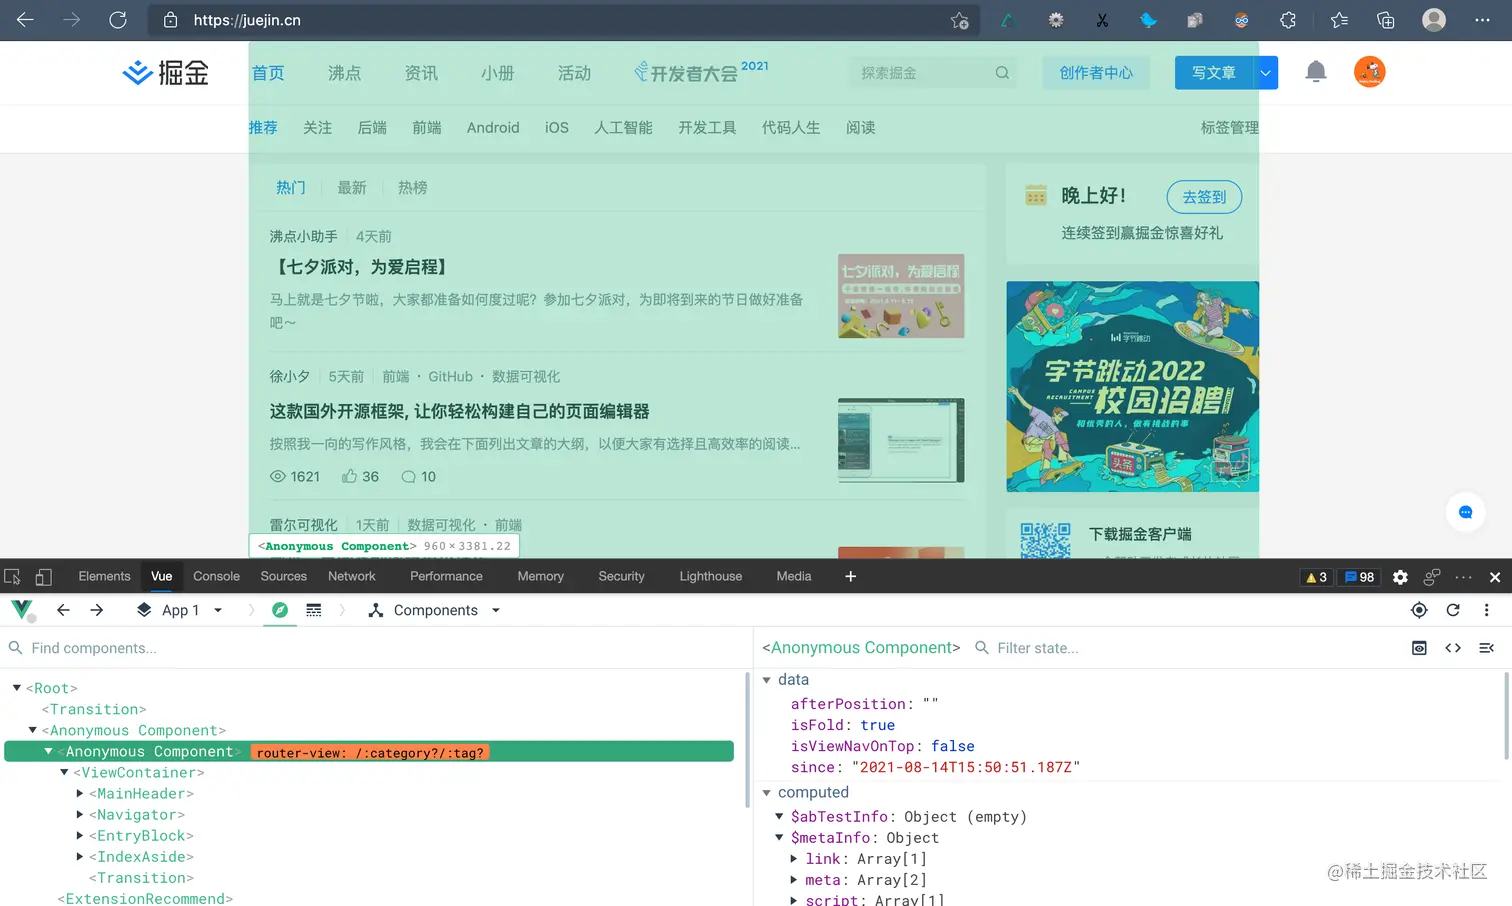The image size is (1512, 906).
Task: Click the Find components search field
Action: (x=376, y=648)
